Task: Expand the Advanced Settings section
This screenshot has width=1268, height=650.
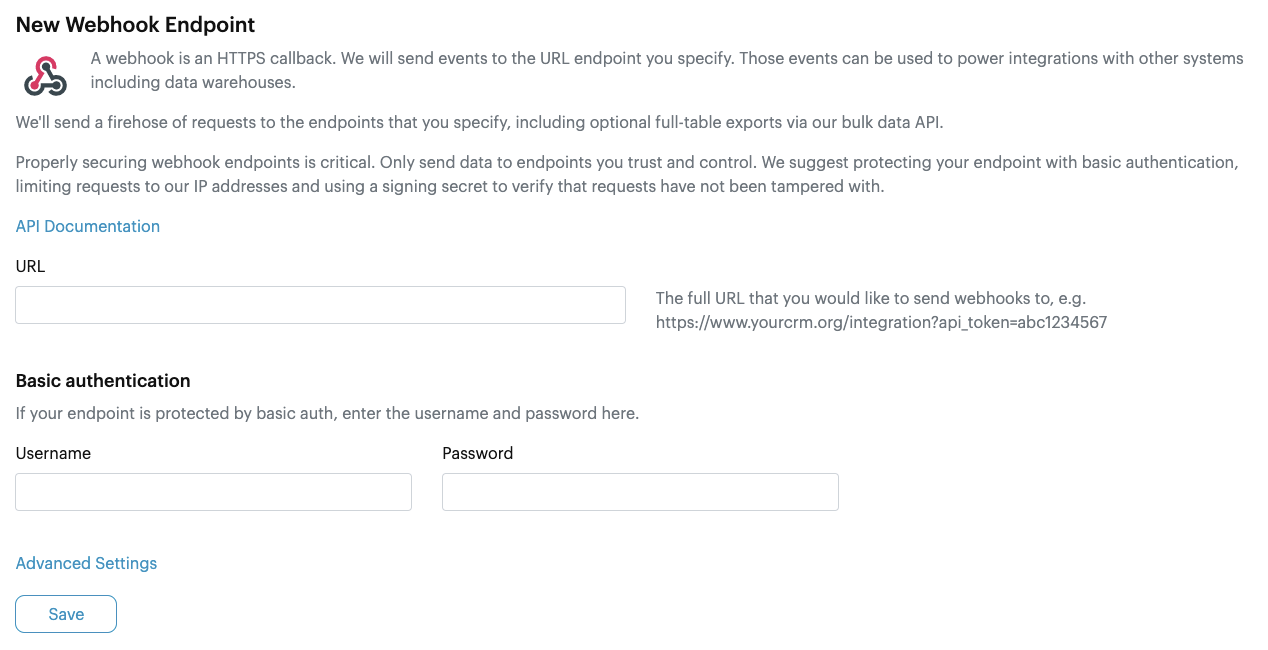Action: pyautogui.click(x=86, y=563)
